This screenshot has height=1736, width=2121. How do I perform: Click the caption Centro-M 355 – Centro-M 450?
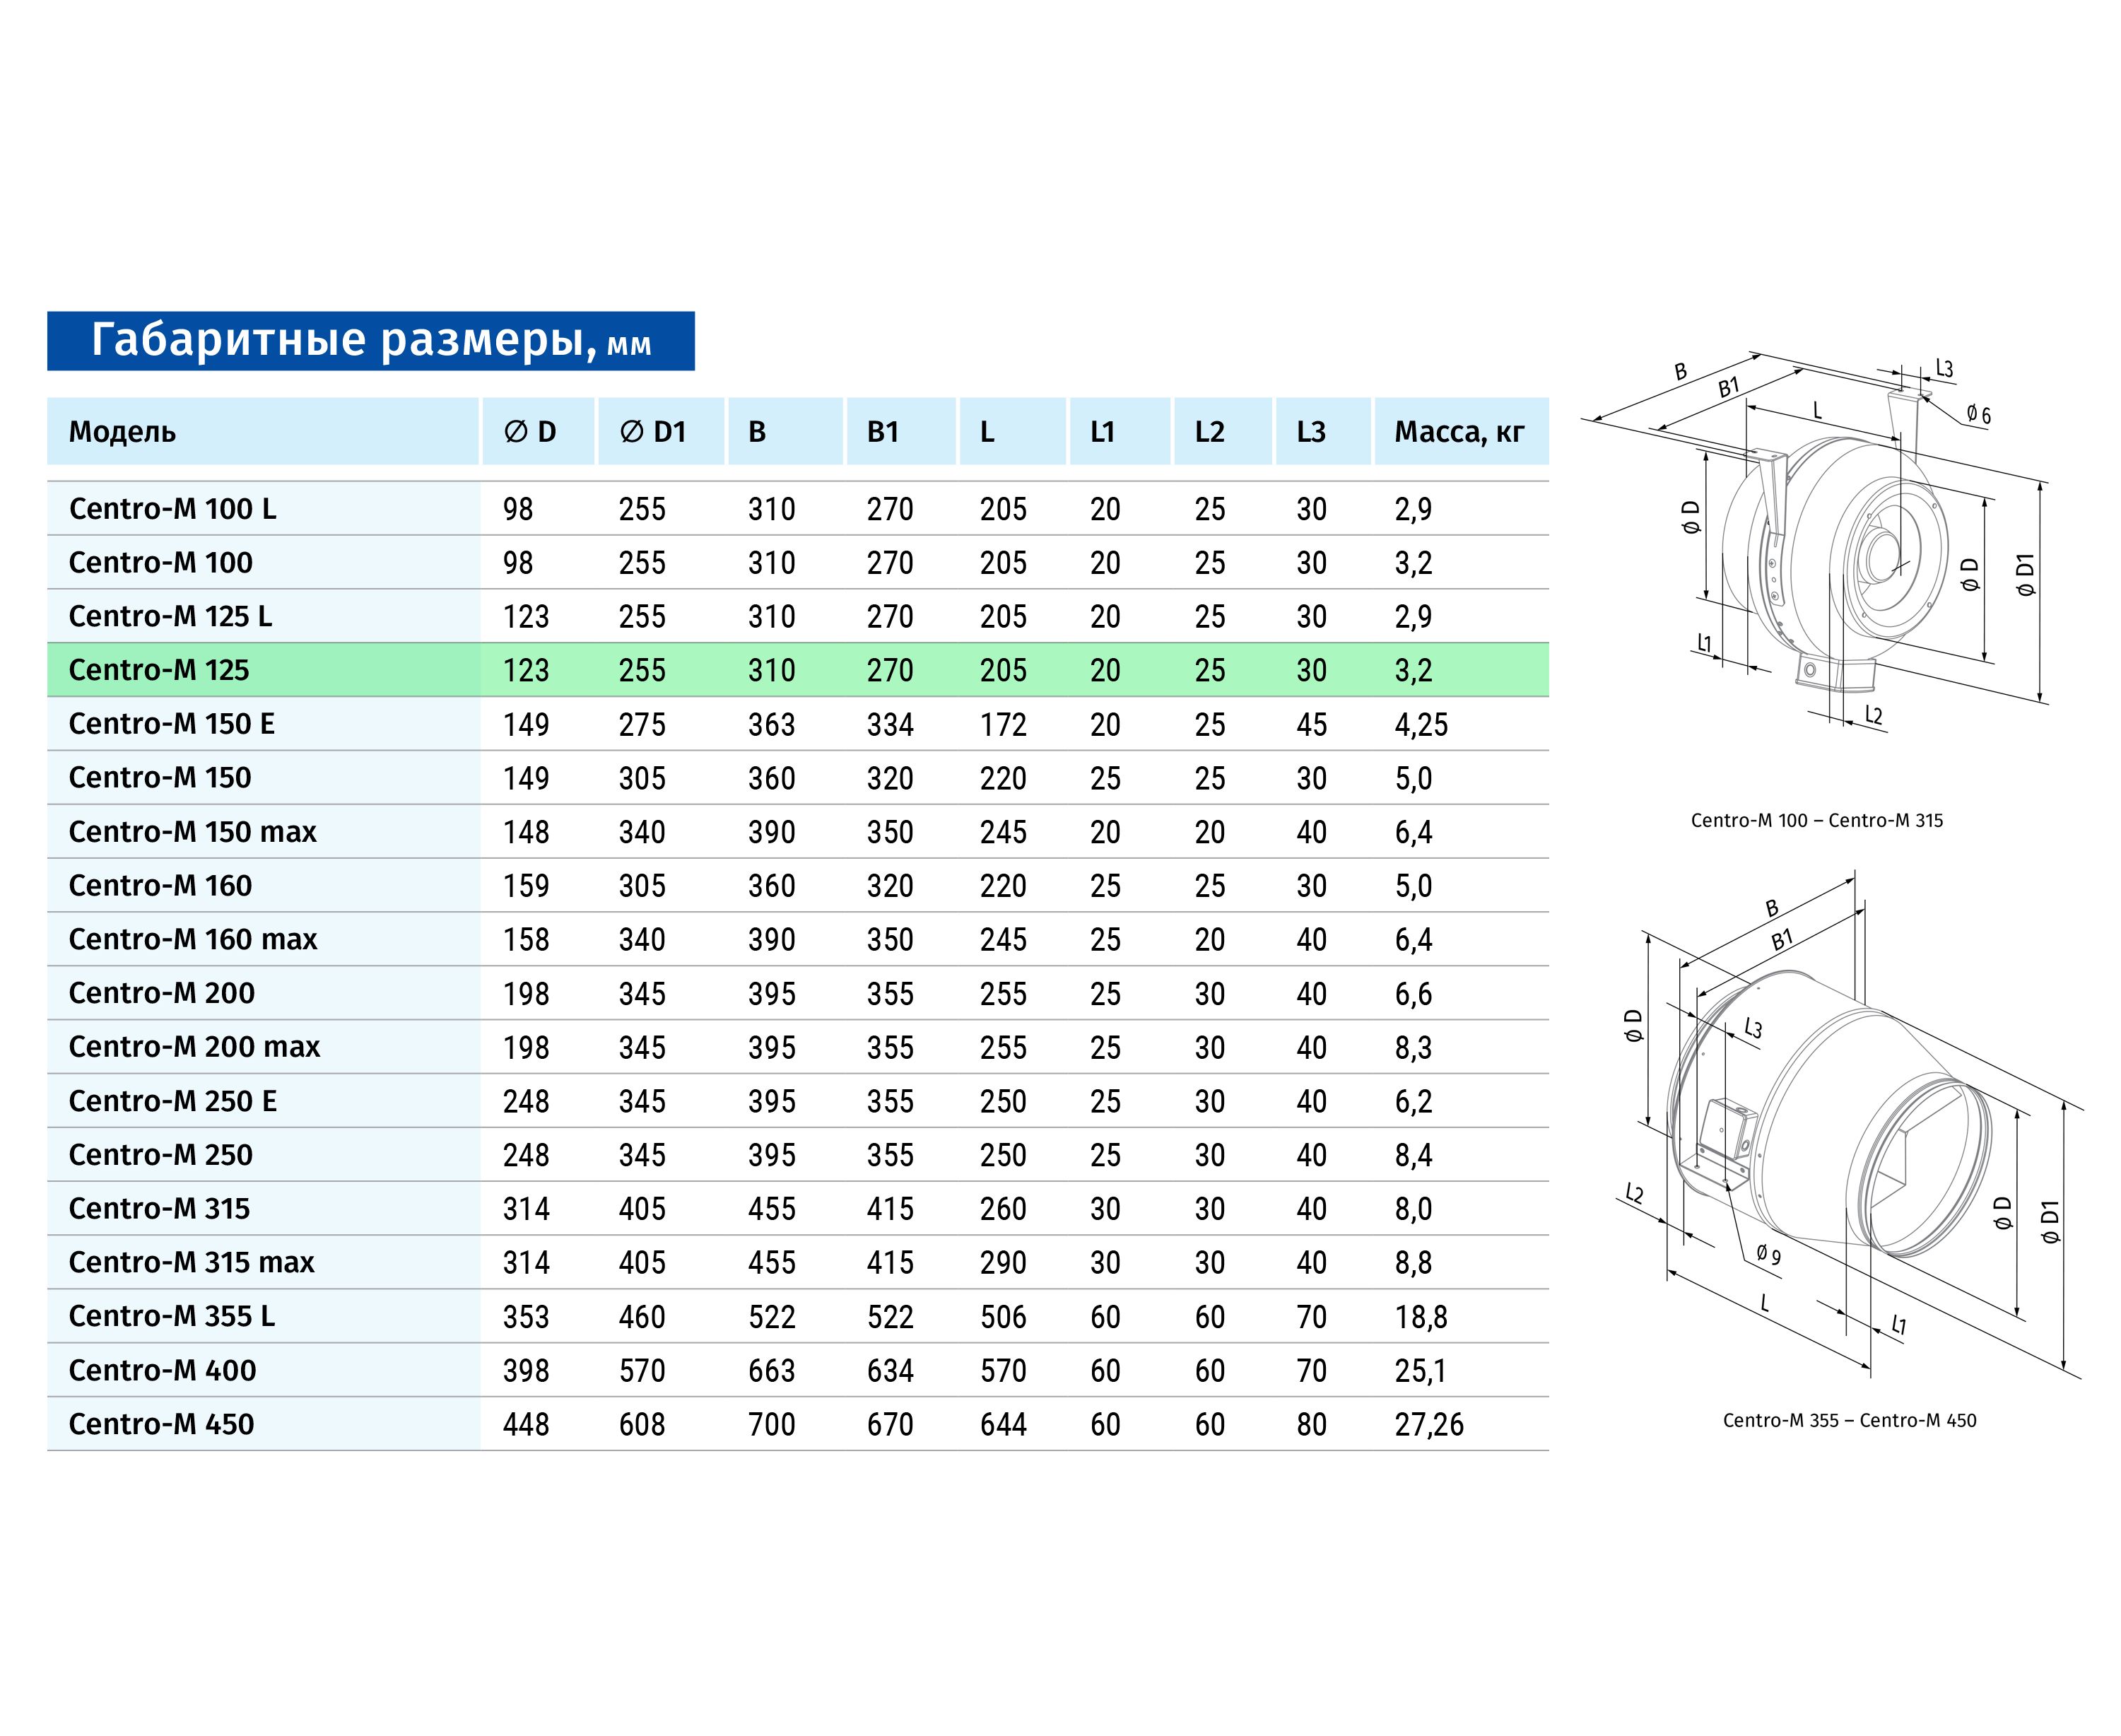pos(1849,1421)
